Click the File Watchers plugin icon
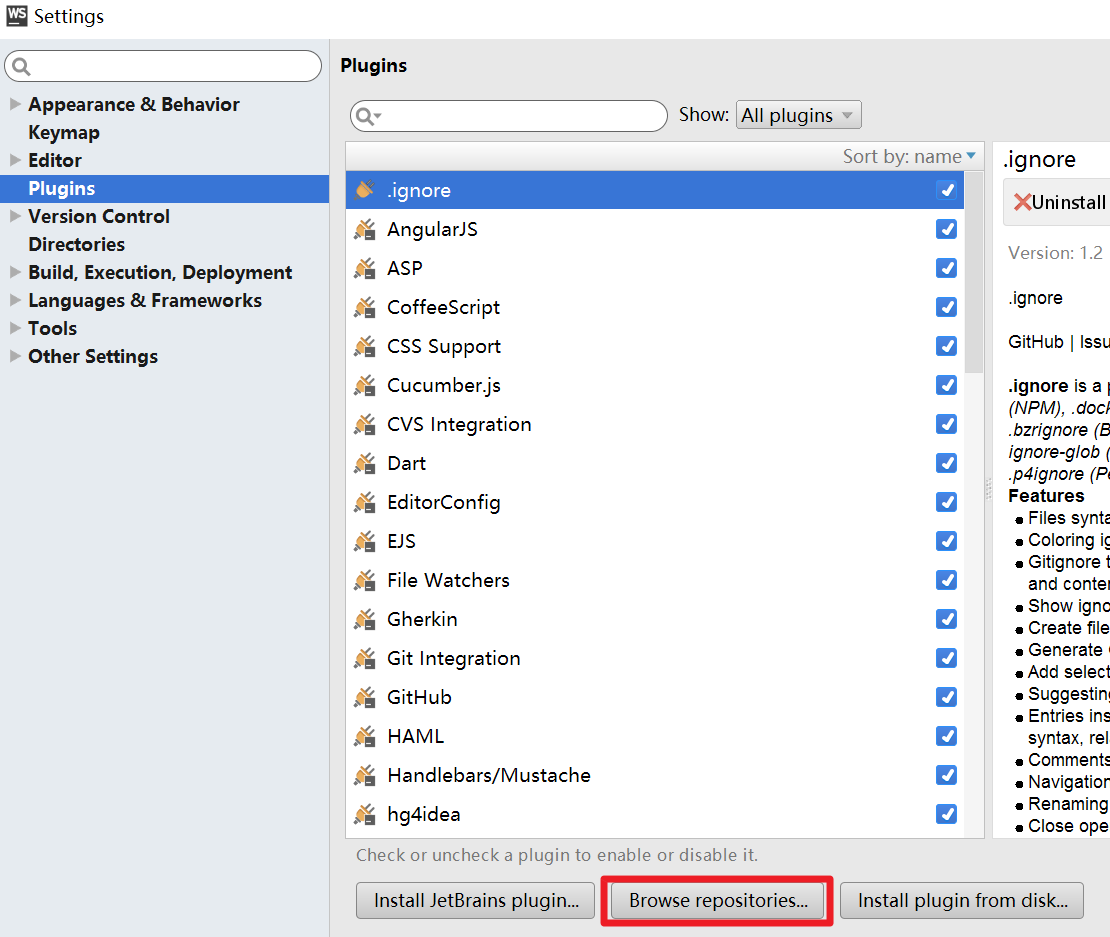The width and height of the screenshot is (1110, 937). [365, 580]
